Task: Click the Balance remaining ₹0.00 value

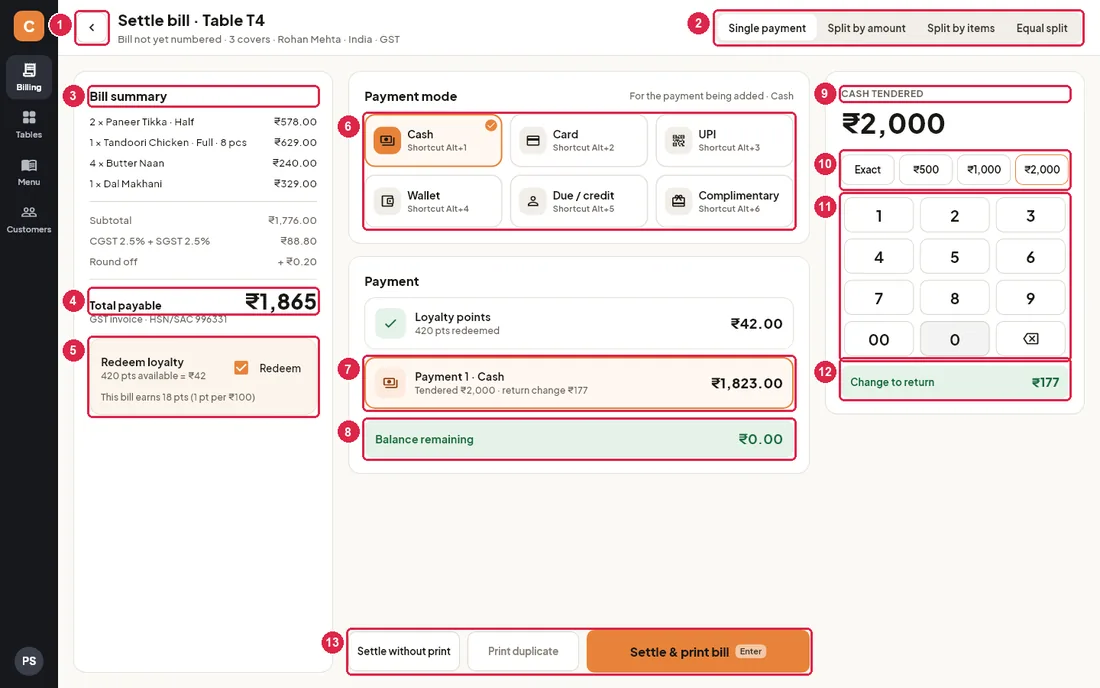Action: click(x=760, y=439)
